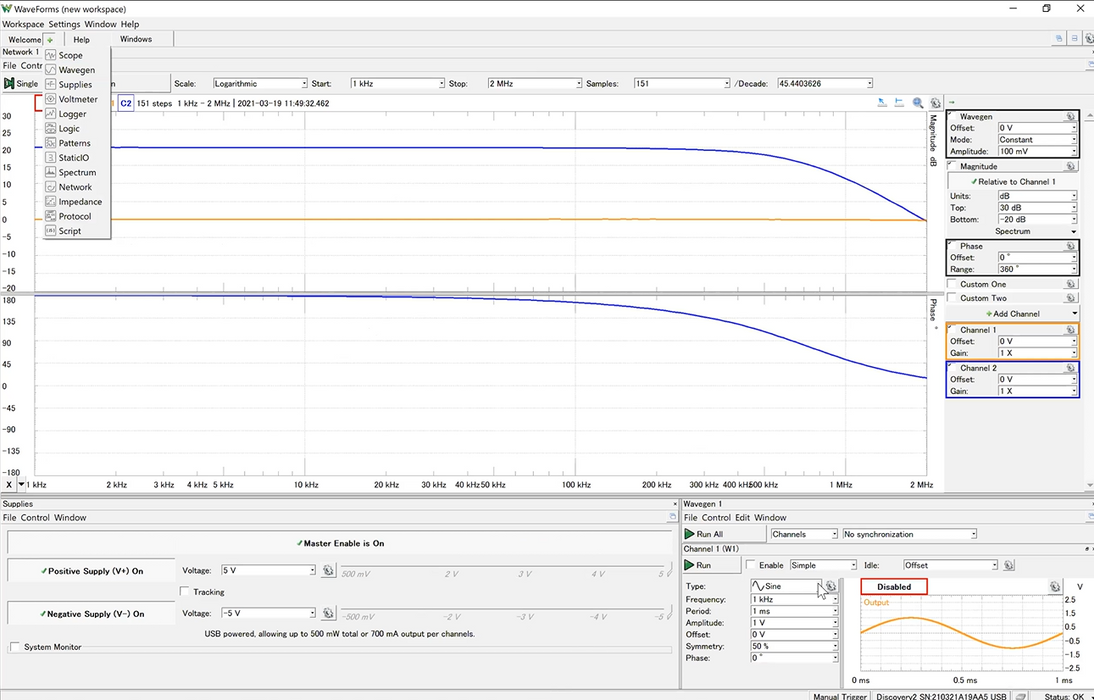Toggle Negative Supply (V-) On button

pos(92,614)
